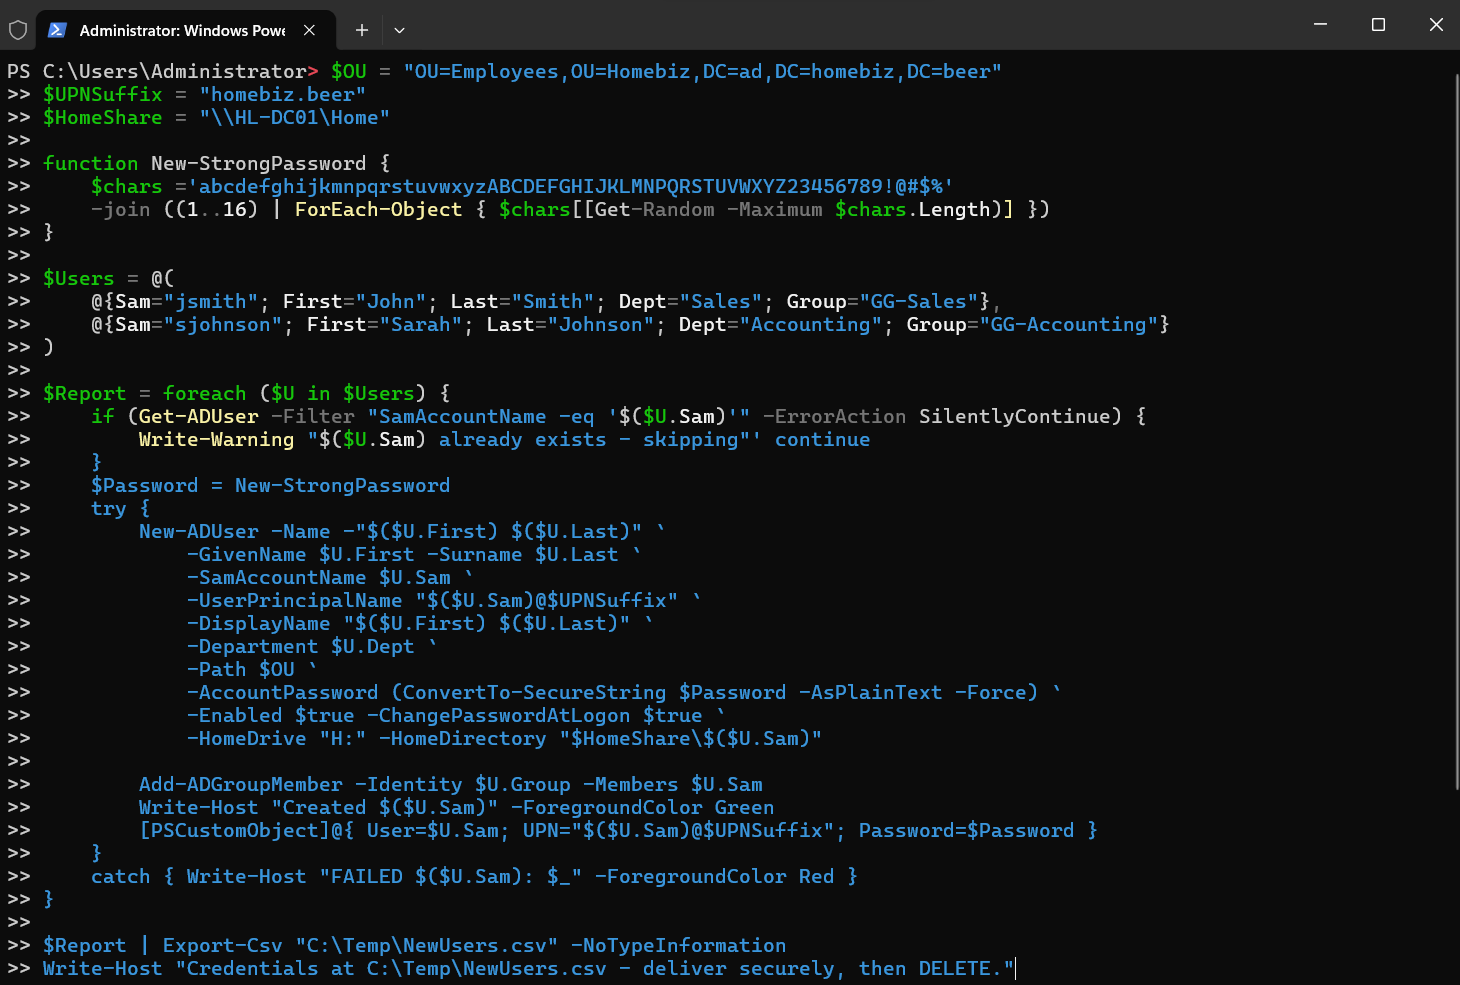
Task: Click the "Green" color value
Action: coord(745,807)
